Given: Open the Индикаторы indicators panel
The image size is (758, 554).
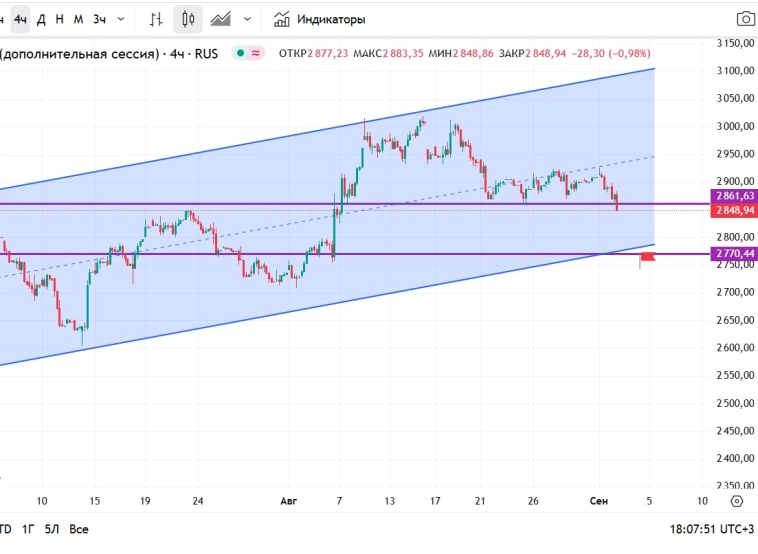Looking at the screenshot, I should 320,19.
